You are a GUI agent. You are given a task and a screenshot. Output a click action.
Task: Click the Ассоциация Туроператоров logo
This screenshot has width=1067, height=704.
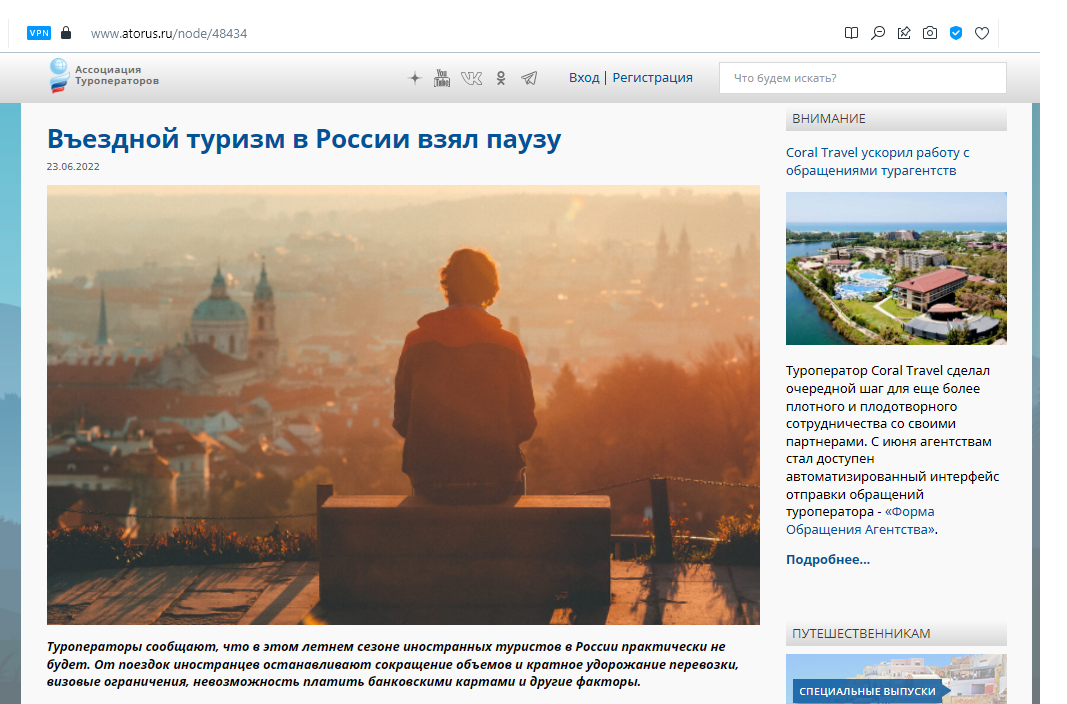(104, 76)
